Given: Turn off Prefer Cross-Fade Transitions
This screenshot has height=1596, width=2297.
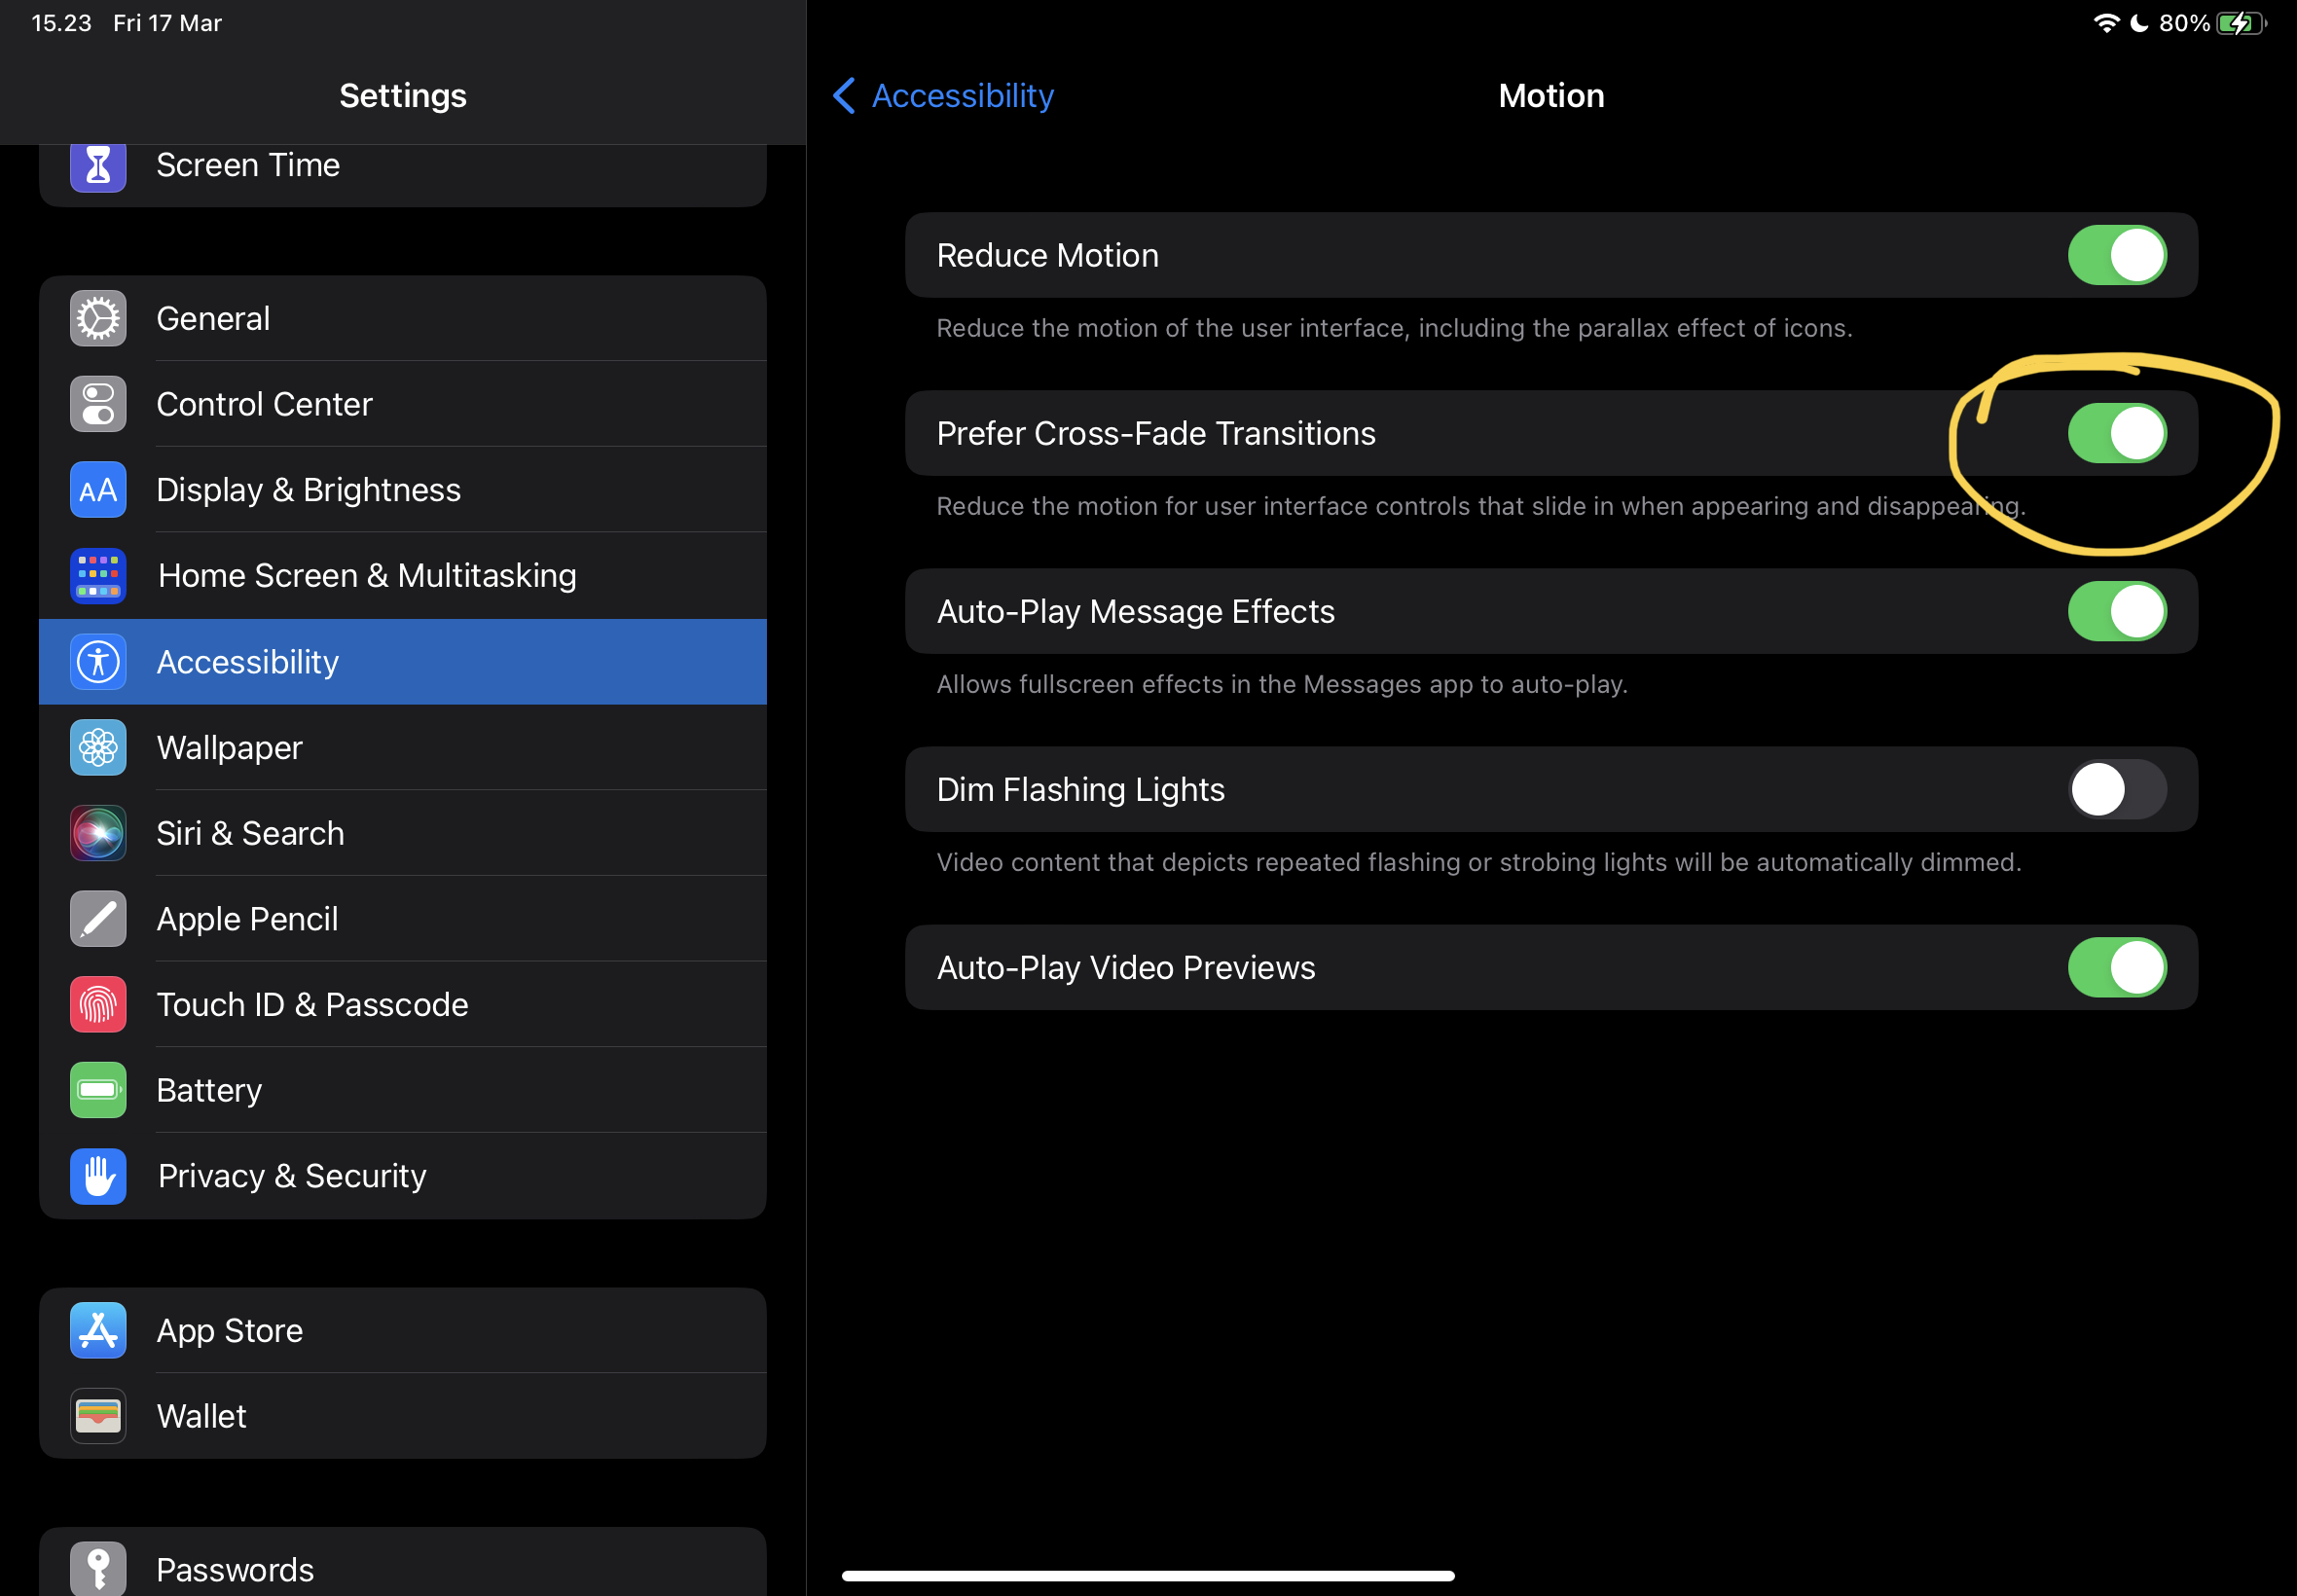Looking at the screenshot, I should click(2116, 433).
